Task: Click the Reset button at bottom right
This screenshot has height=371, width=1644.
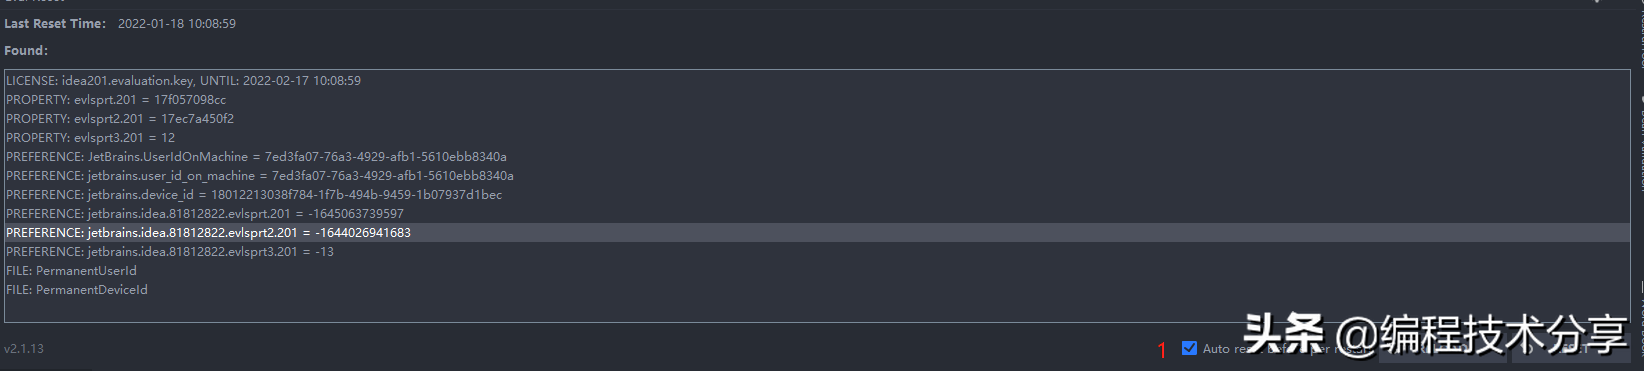Action: click(x=1570, y=349)
